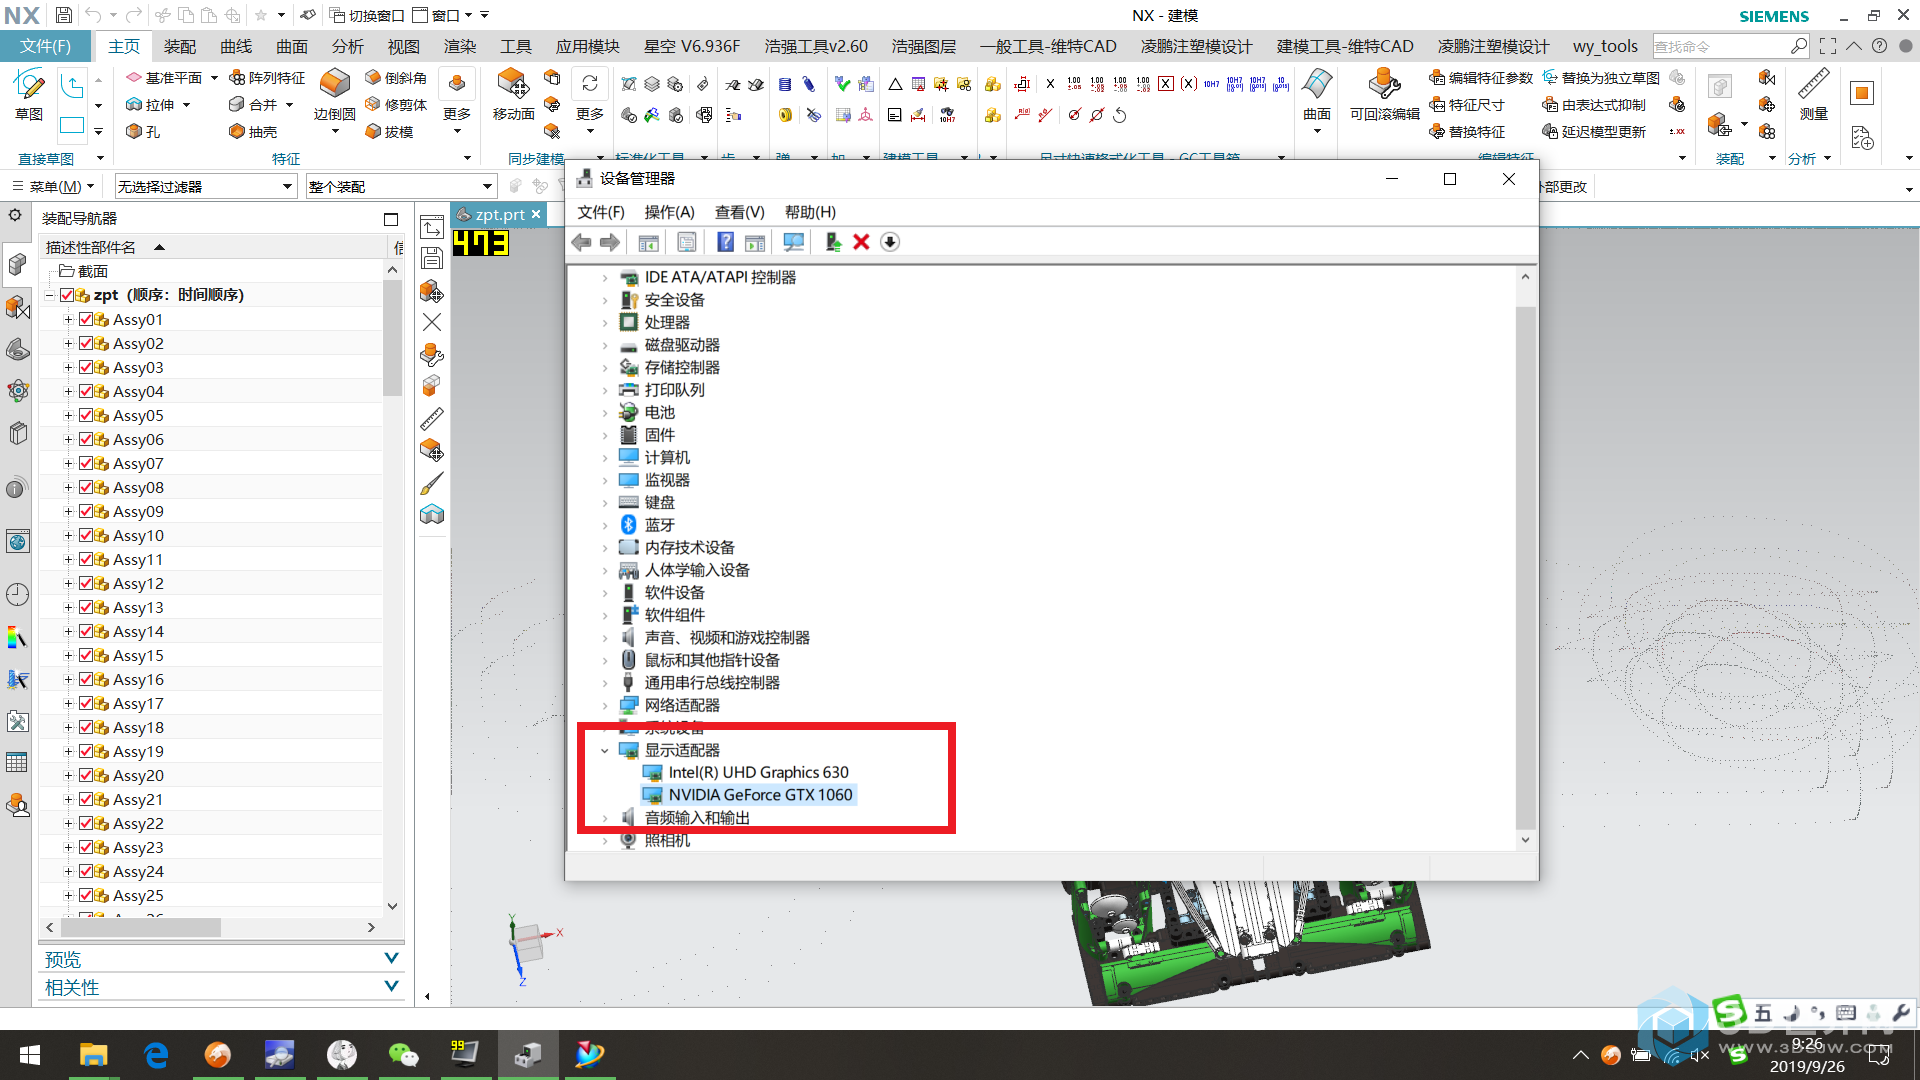Open the 菜单(M) button
Screen dimensions: 1920x1080
(54, 187)
